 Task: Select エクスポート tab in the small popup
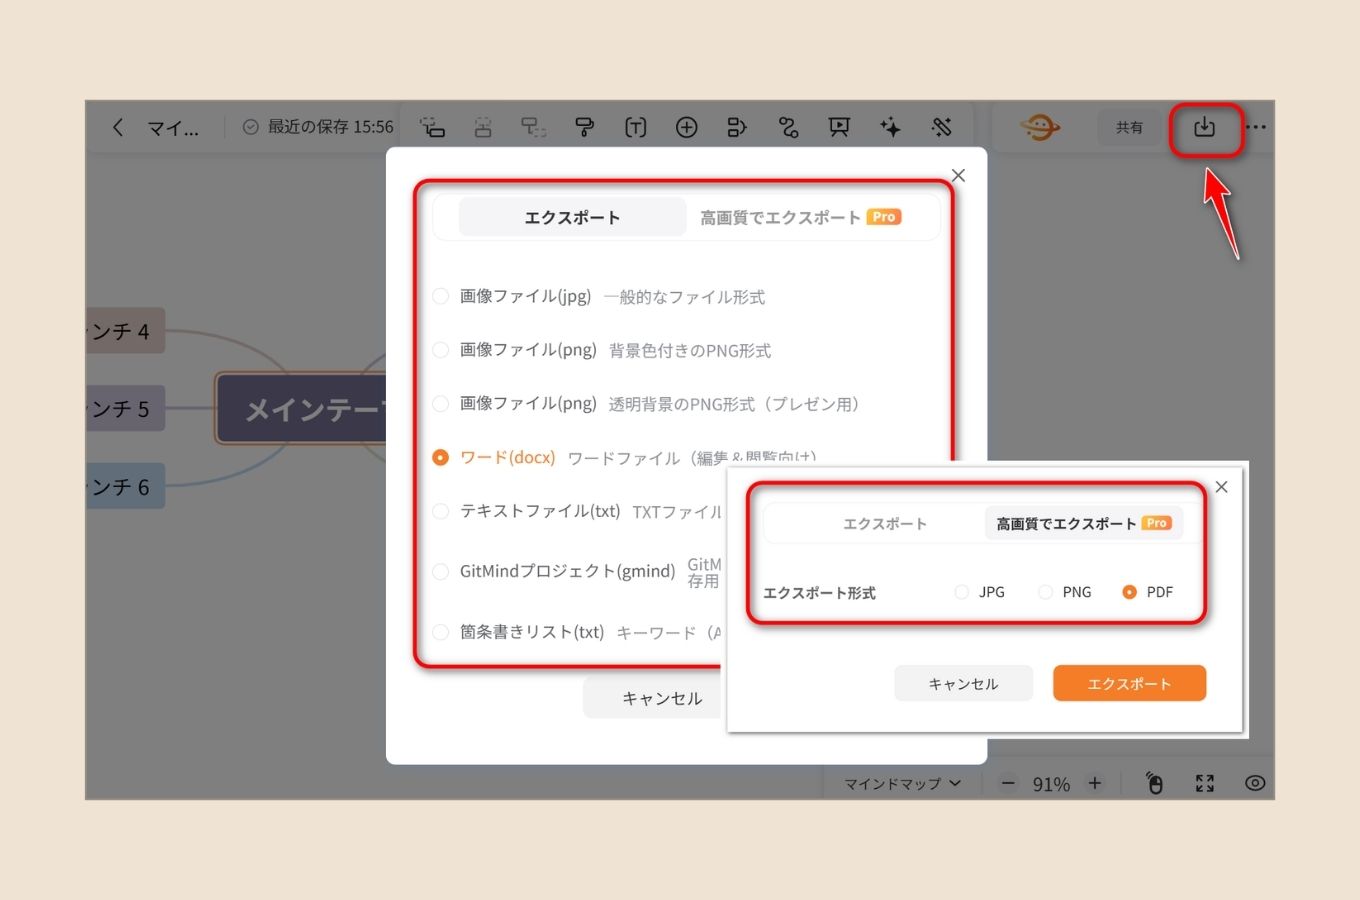pos(884,523)
